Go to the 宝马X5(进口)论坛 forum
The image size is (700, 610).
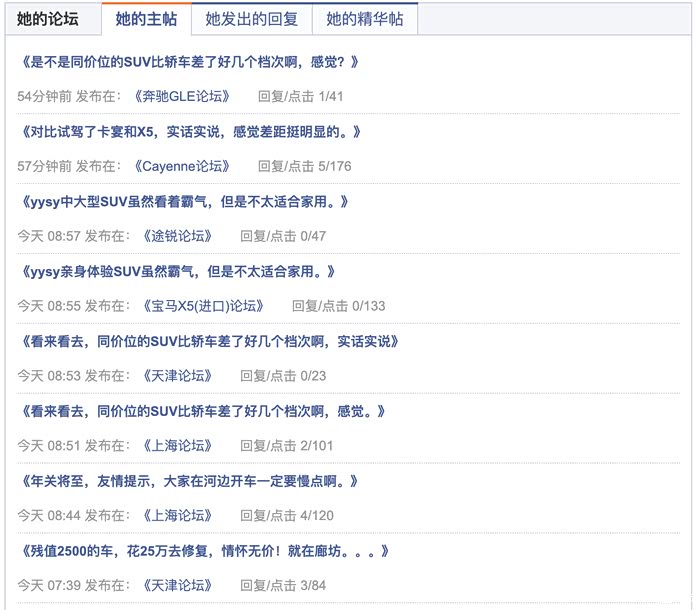[x=204, y=306]
